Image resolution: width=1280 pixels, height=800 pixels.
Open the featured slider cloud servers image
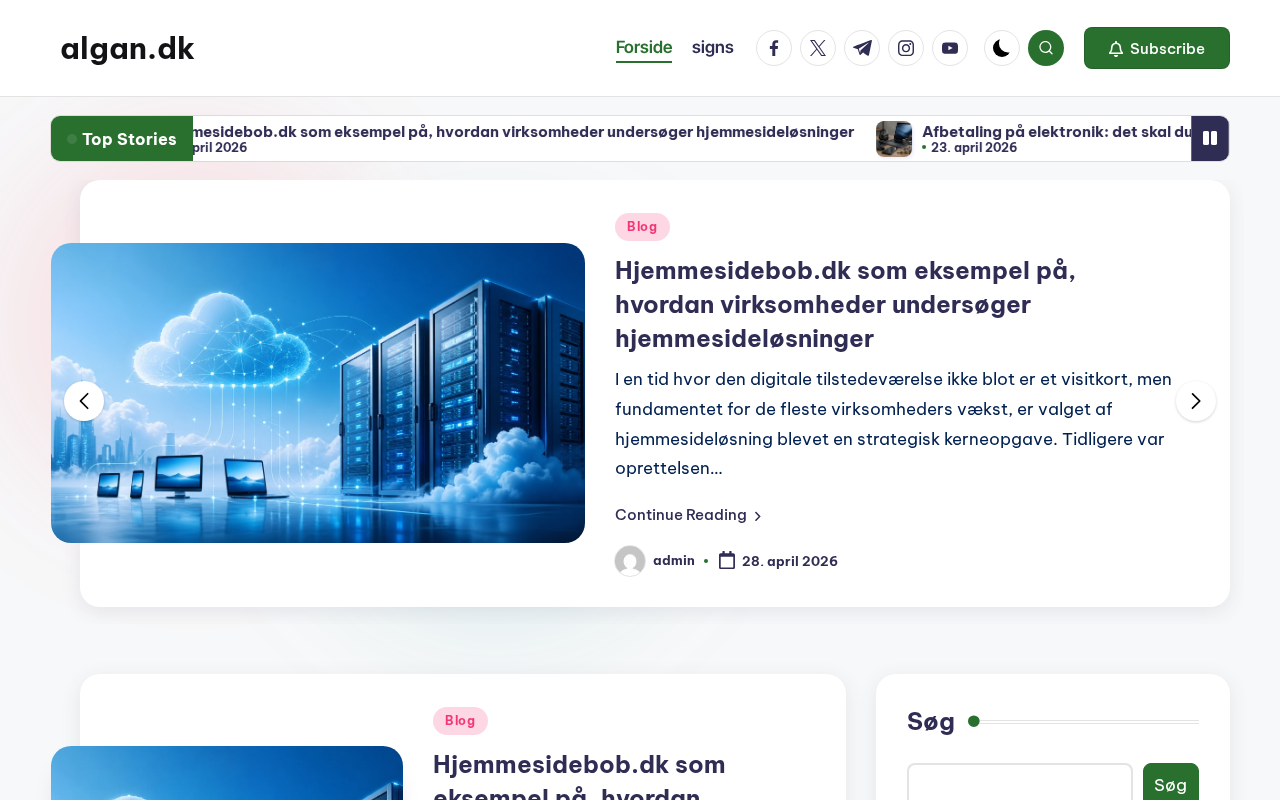pos(318,393)
